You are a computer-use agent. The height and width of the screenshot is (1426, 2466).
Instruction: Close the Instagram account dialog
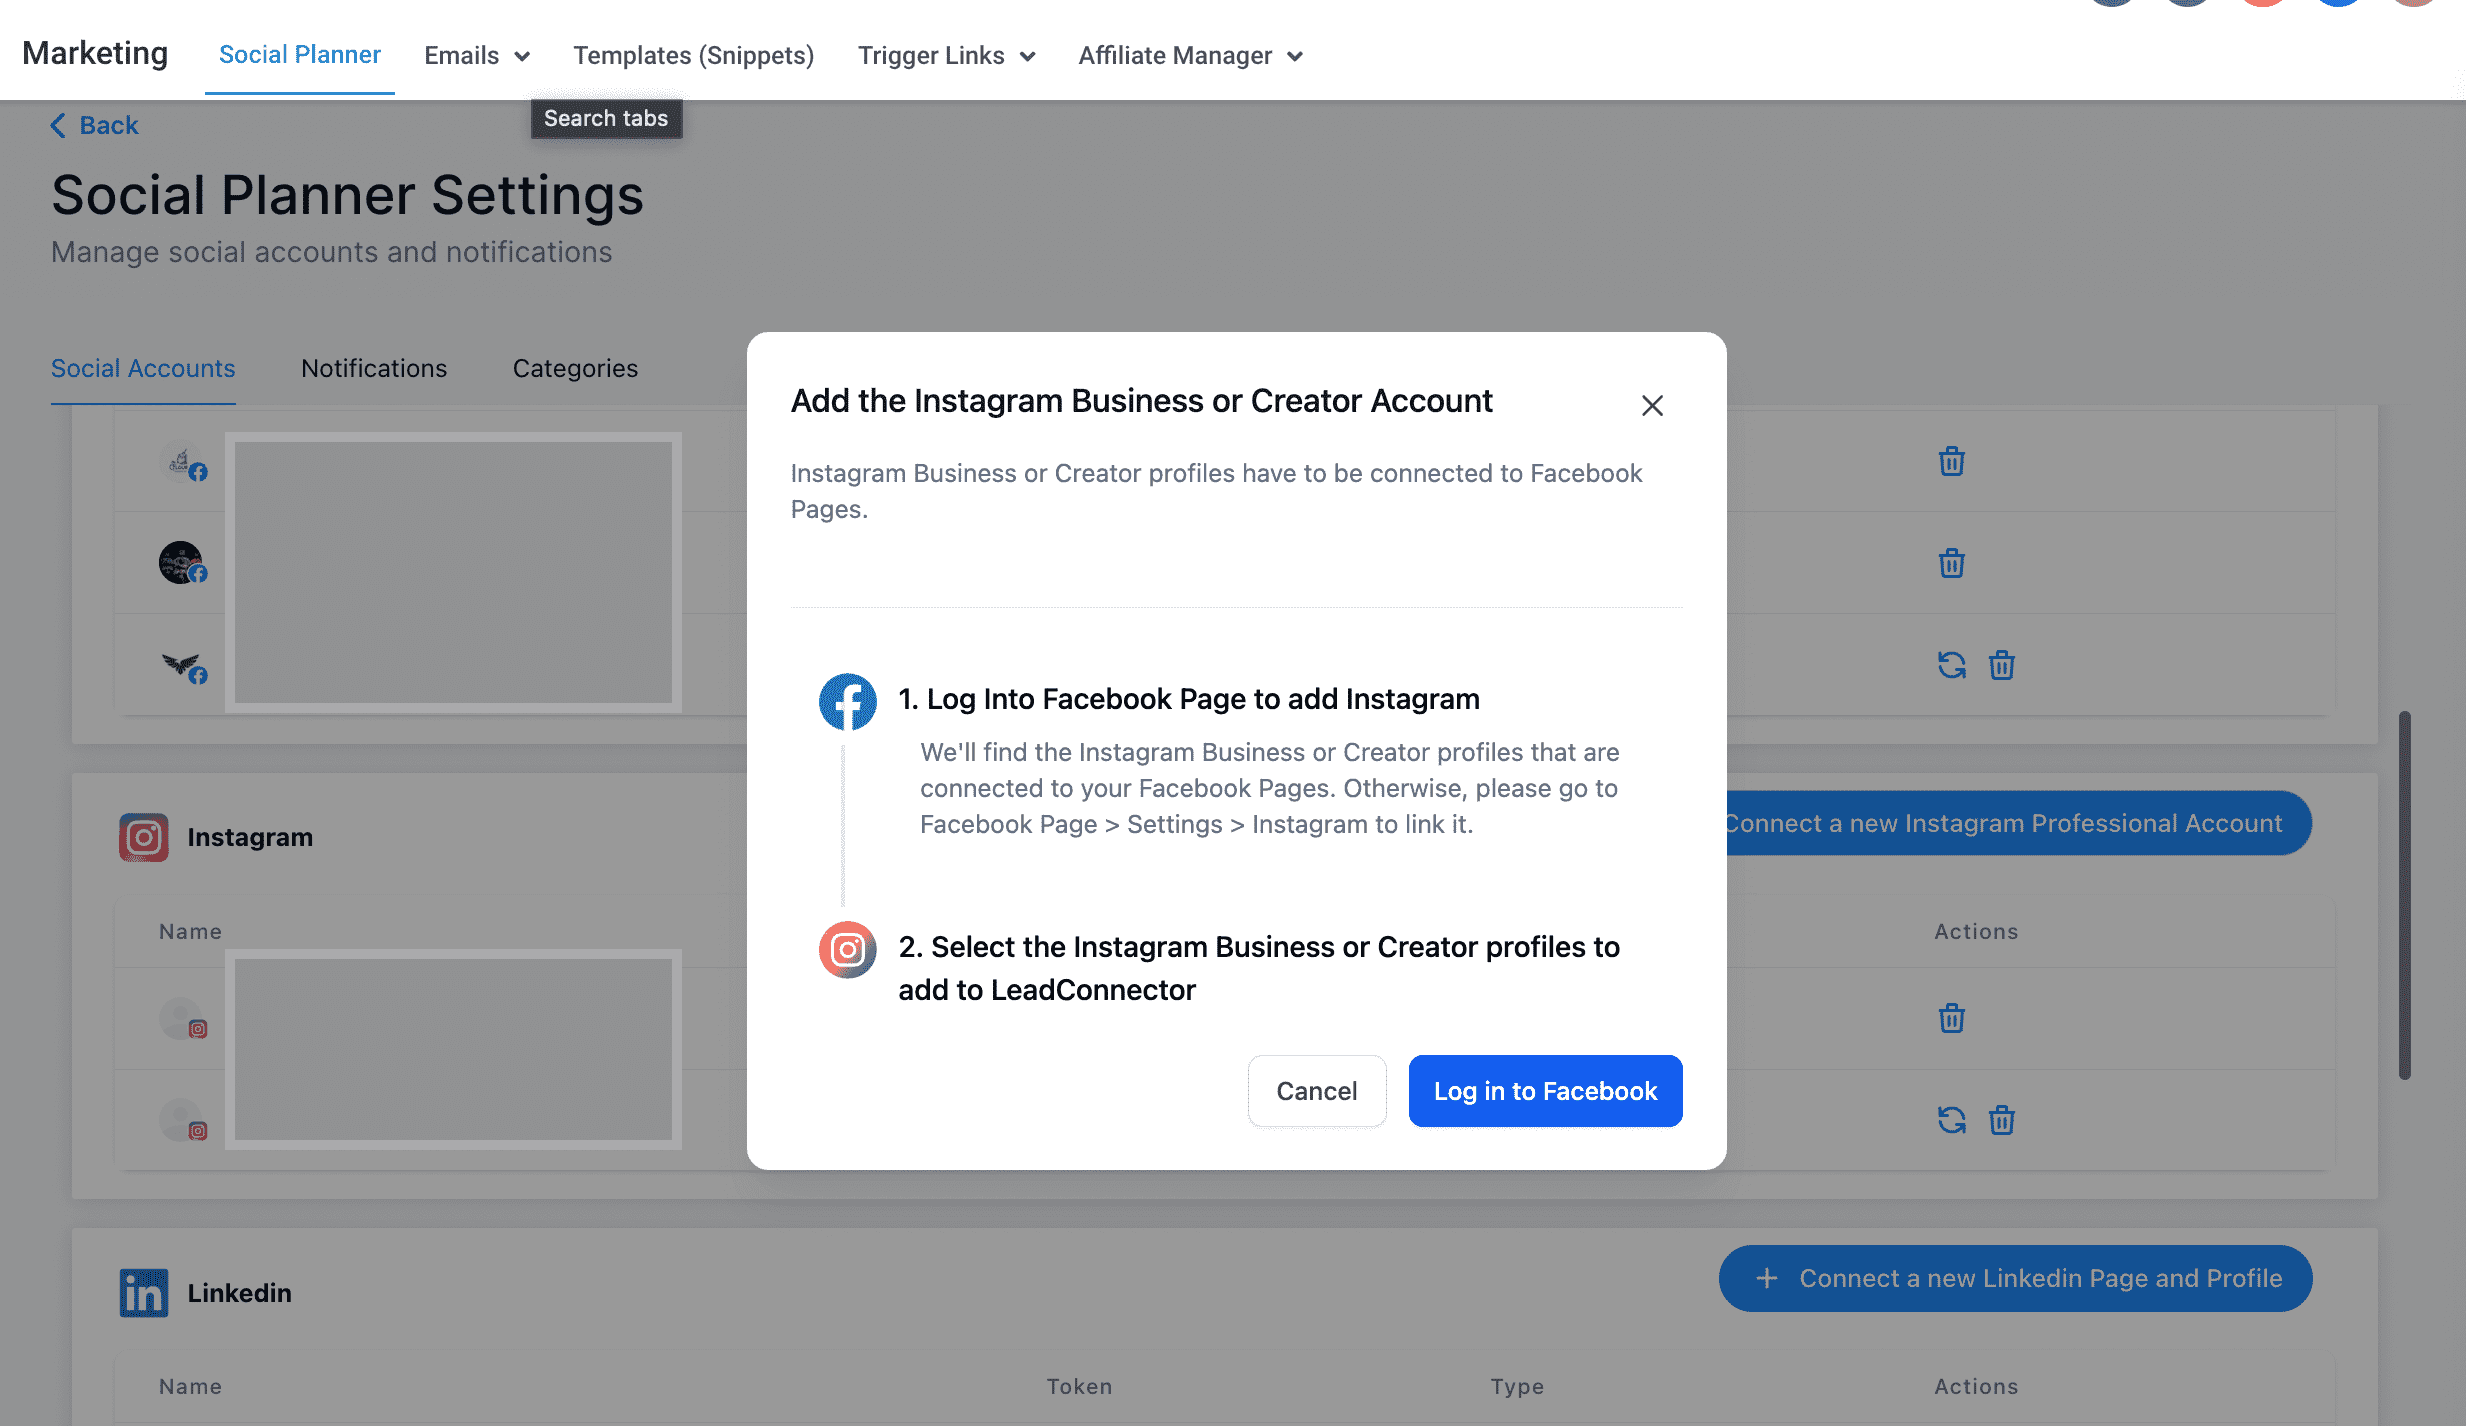pos(1652,405)
